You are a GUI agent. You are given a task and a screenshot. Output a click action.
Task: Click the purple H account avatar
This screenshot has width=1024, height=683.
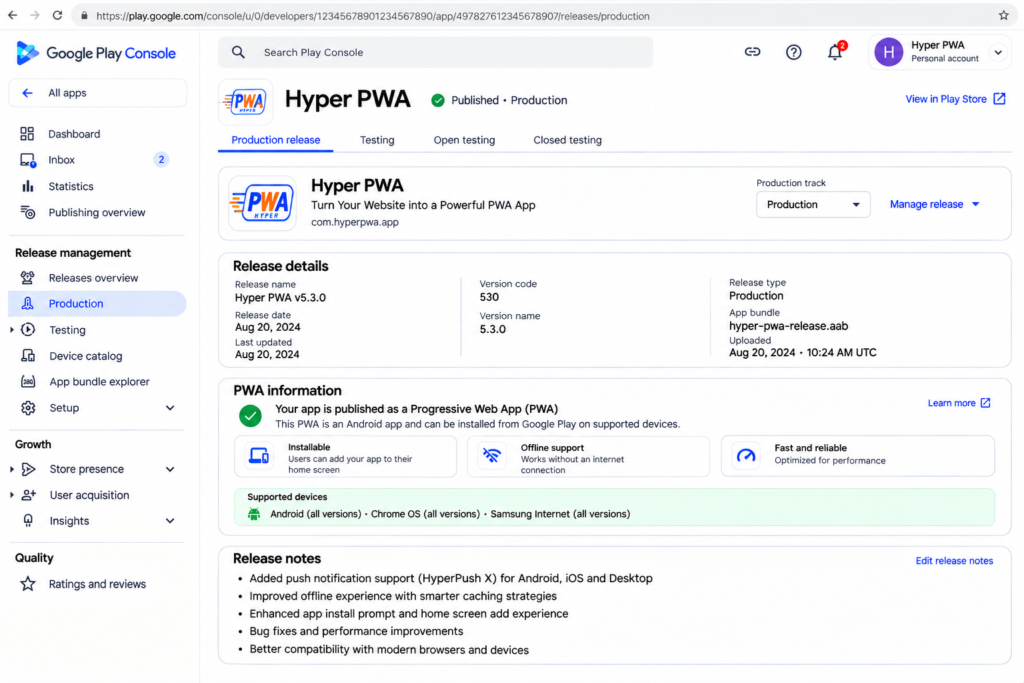[888, 52]
